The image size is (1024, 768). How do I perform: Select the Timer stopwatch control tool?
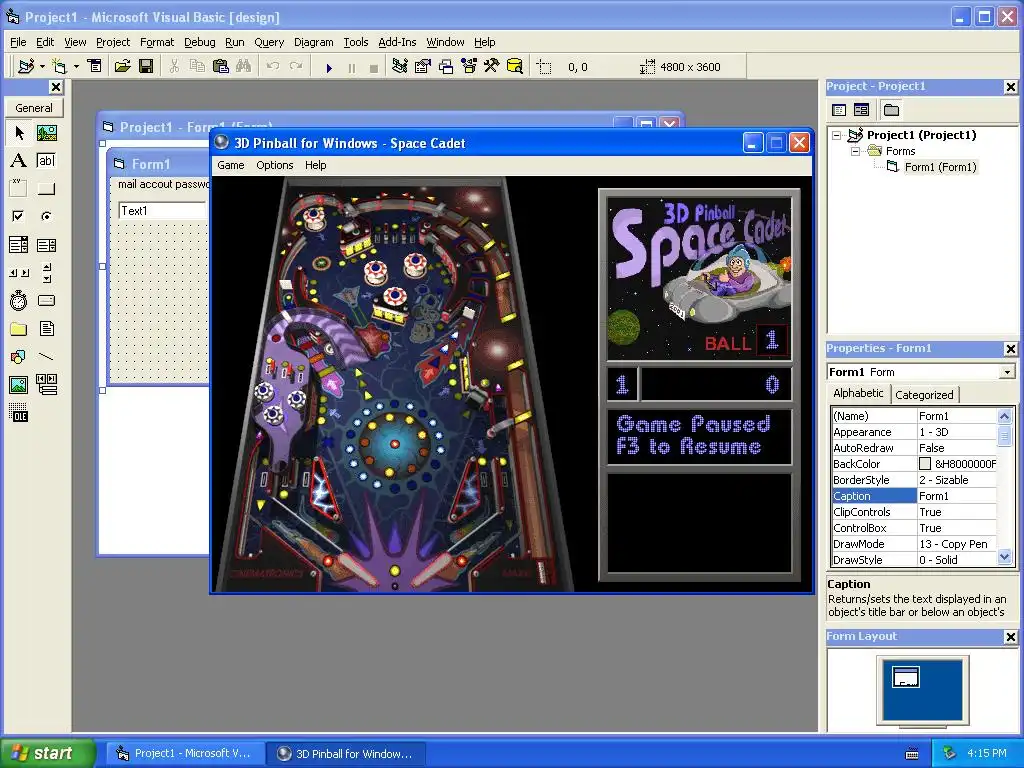point(19,300)
